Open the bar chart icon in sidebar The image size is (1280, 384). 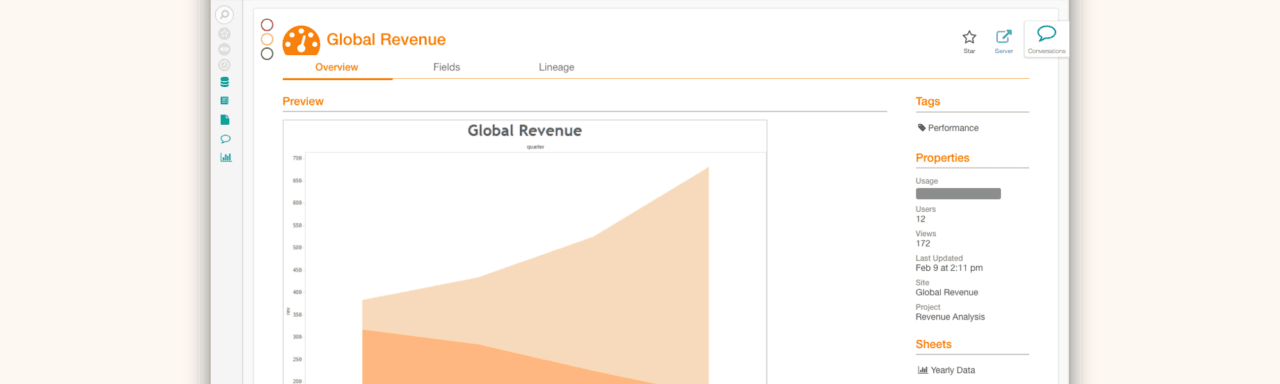225,157
